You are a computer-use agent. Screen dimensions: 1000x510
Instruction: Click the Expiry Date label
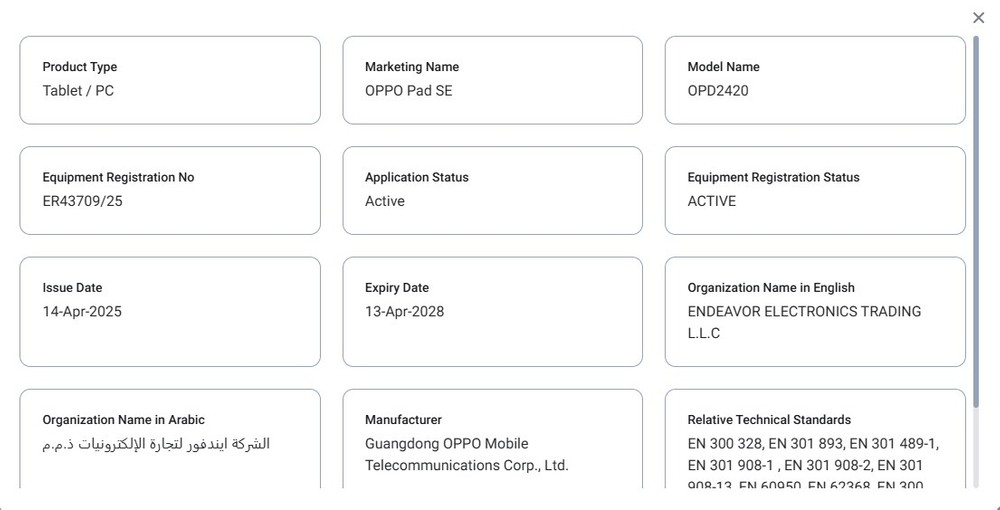pyautogui.click(x=397, y=288)
